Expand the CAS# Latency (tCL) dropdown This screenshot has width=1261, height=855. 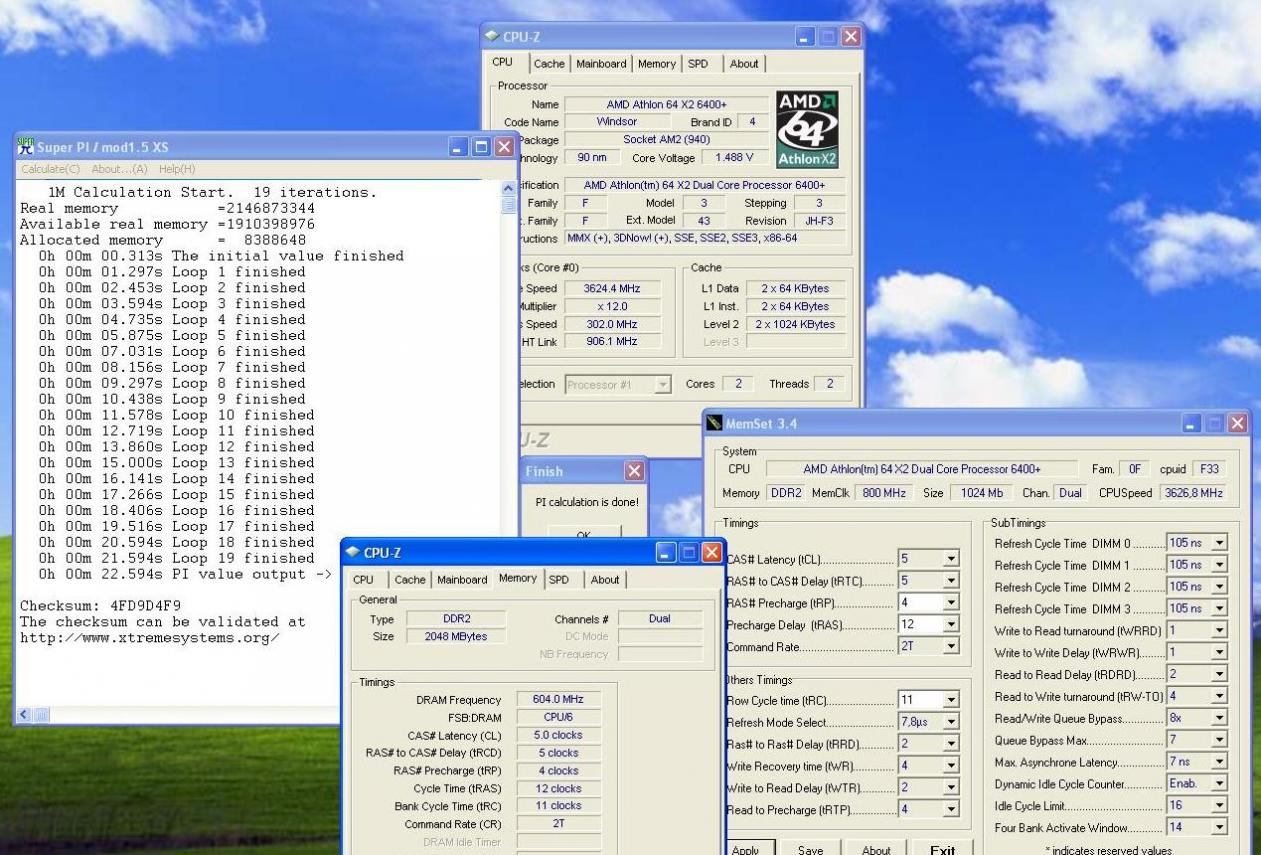(x=951, y=560)
